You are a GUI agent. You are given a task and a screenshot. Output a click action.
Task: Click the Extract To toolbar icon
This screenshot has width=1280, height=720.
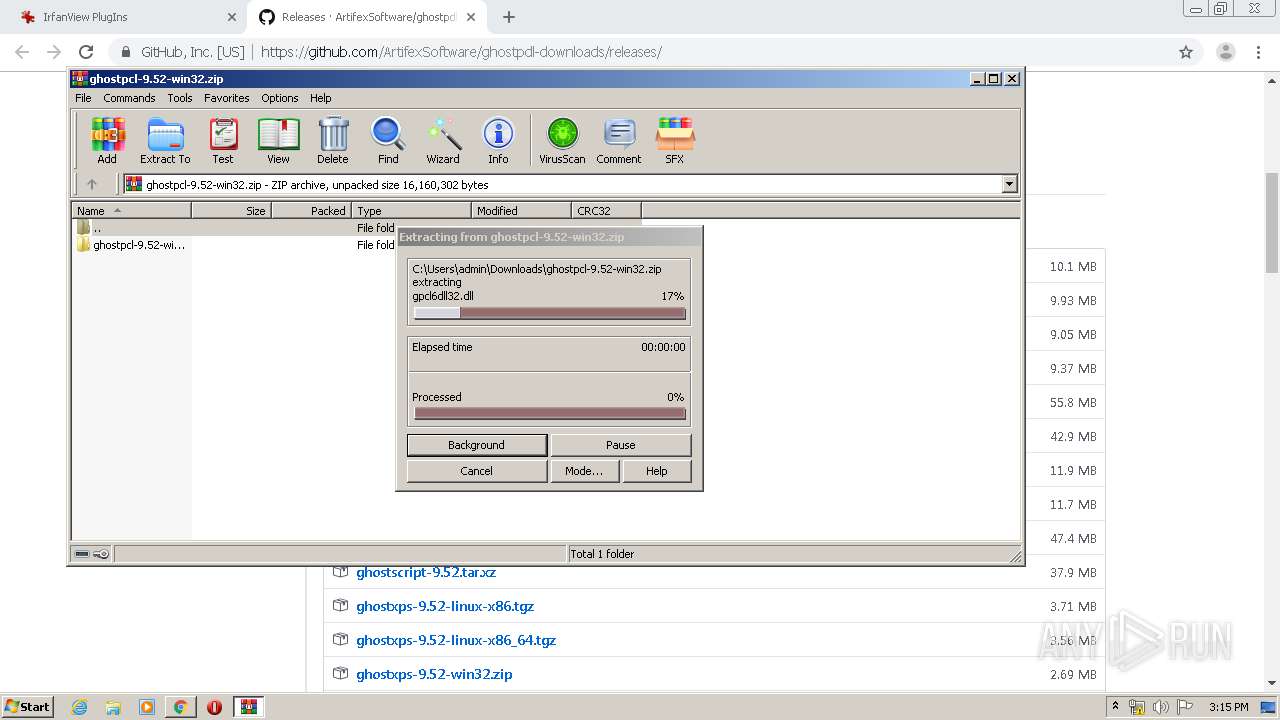(165, 140)
